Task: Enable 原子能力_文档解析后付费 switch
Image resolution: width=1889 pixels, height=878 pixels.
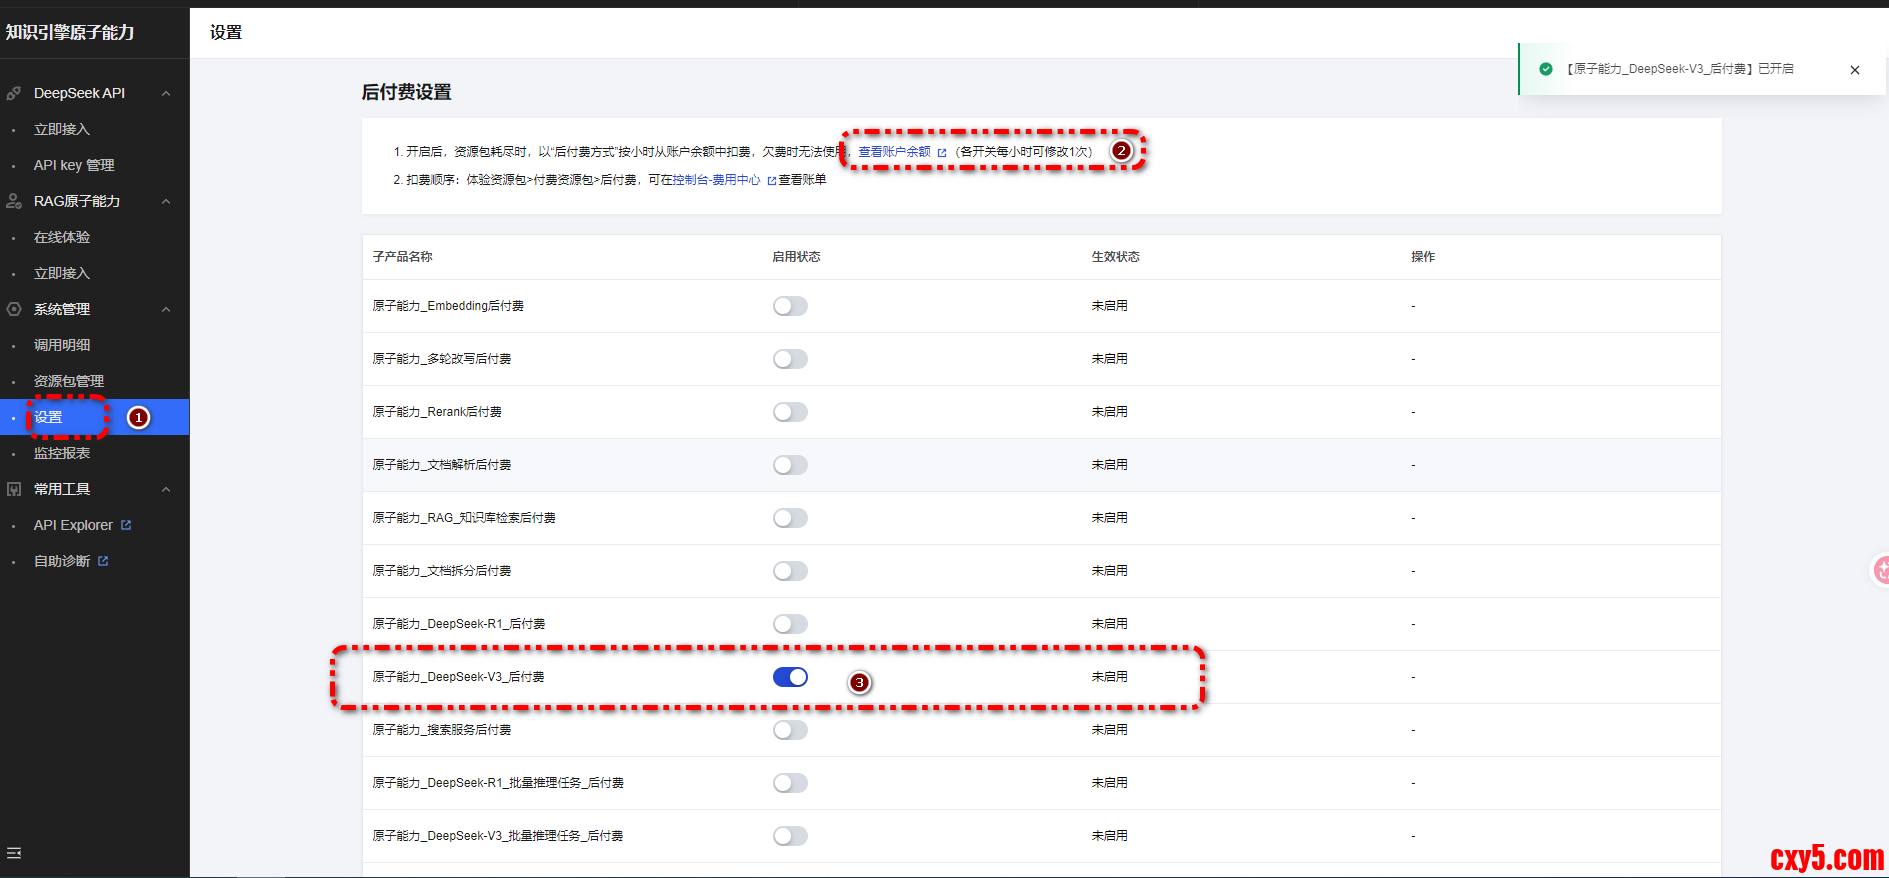Action: tap(790, 465)
